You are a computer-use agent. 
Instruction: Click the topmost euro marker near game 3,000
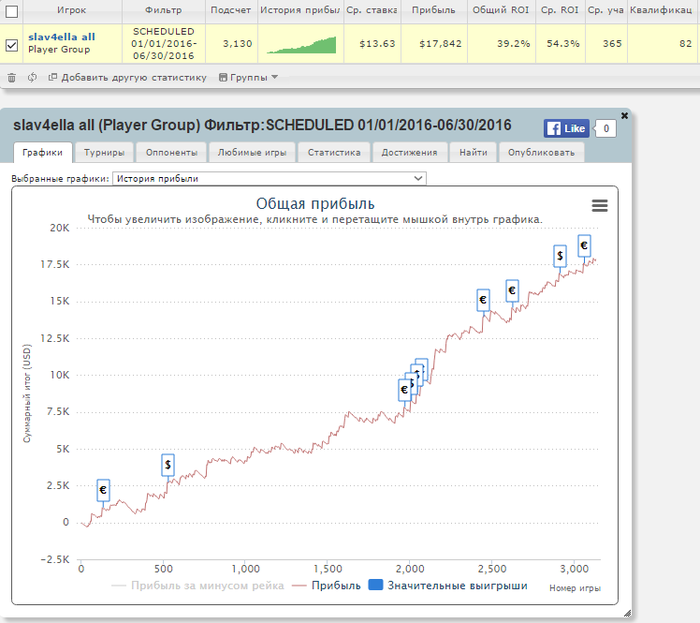pos(584,245)
